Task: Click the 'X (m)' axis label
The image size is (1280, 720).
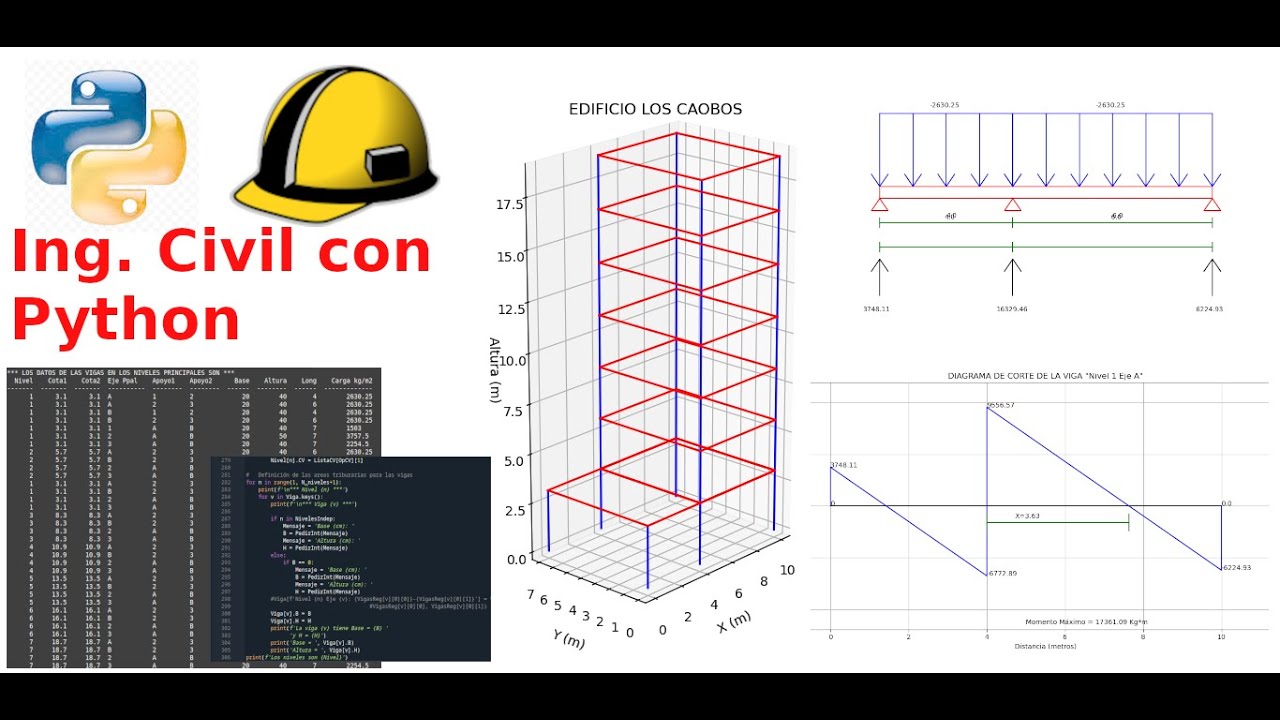Action: click(733, 621)
